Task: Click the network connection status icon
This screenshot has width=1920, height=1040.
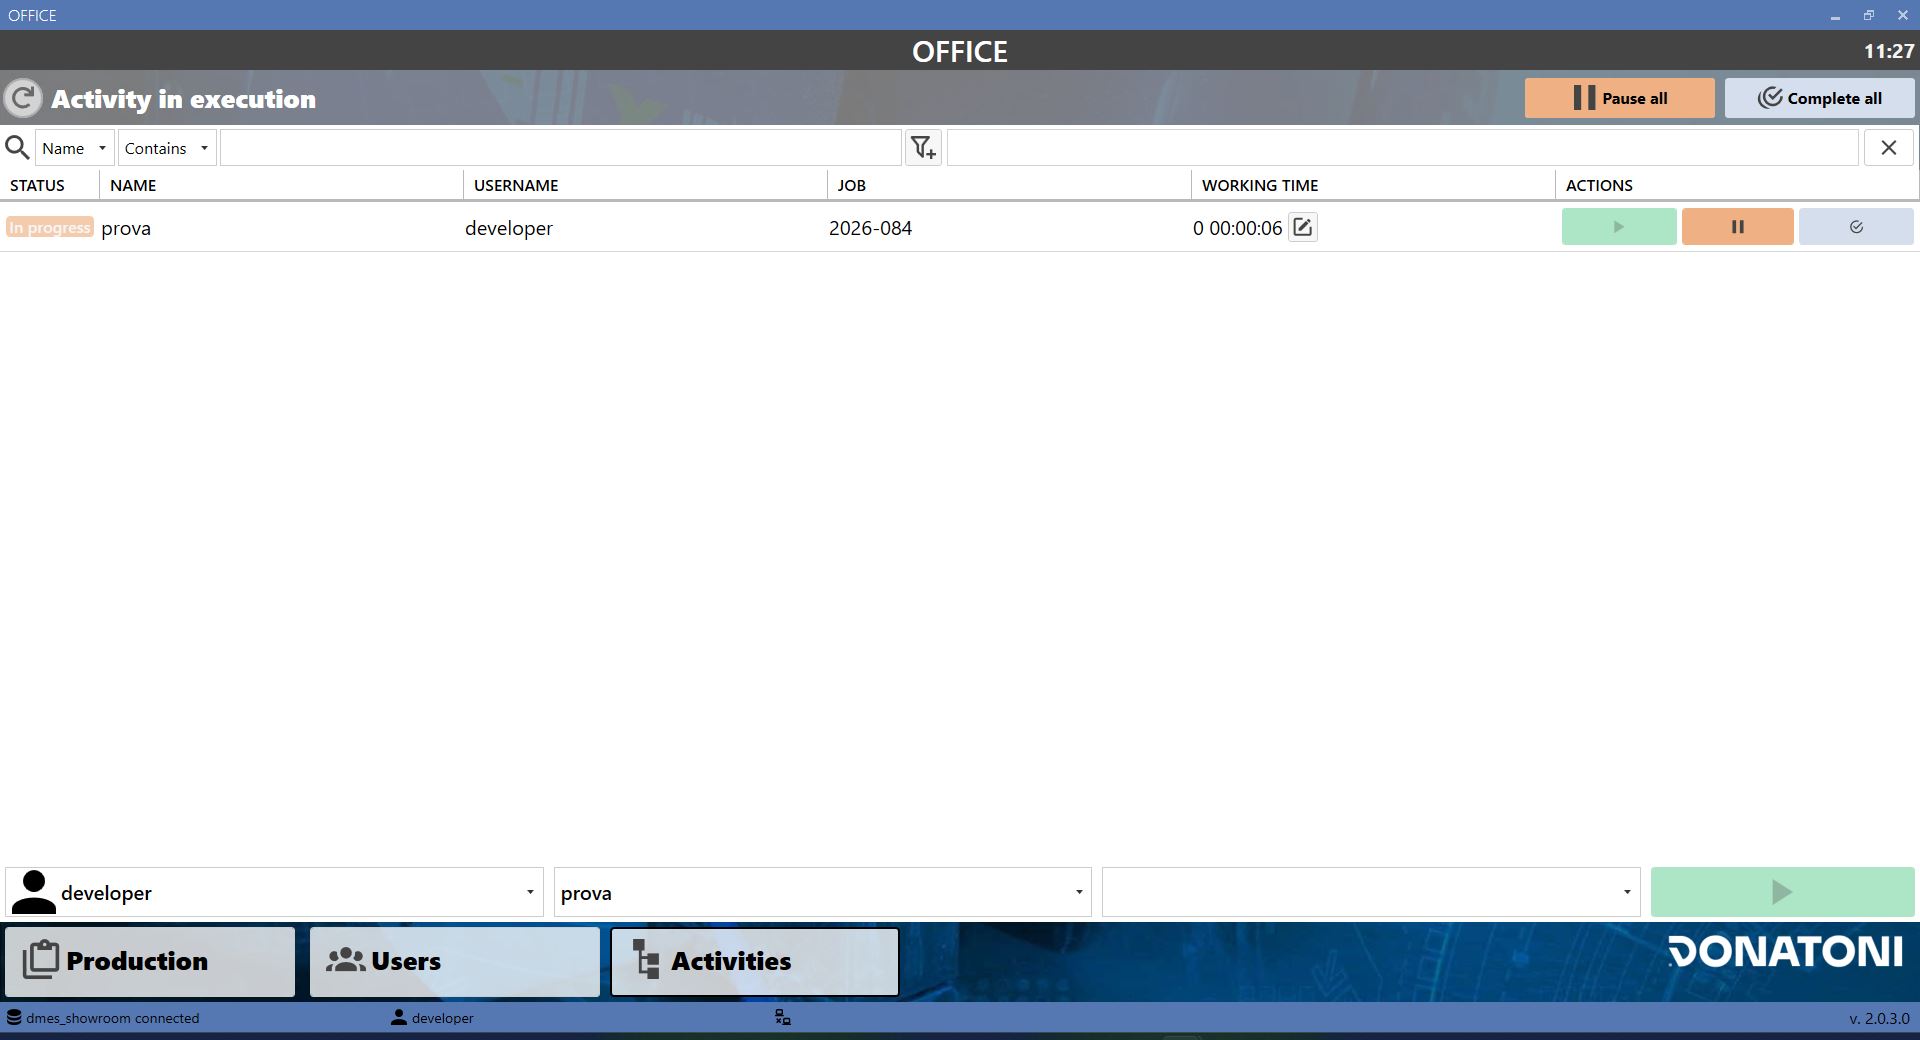Action: 783,1018
